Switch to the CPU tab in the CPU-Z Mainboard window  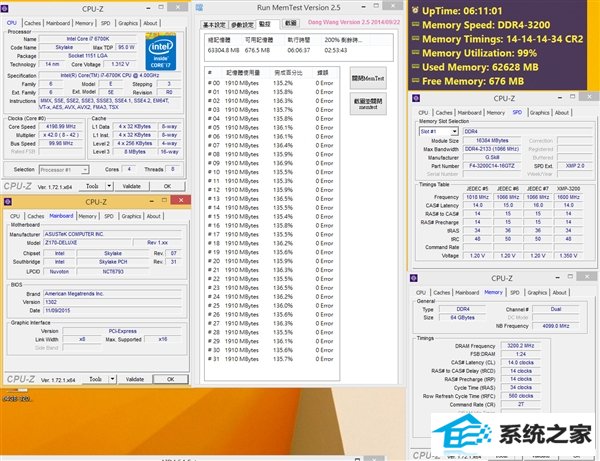15,216
